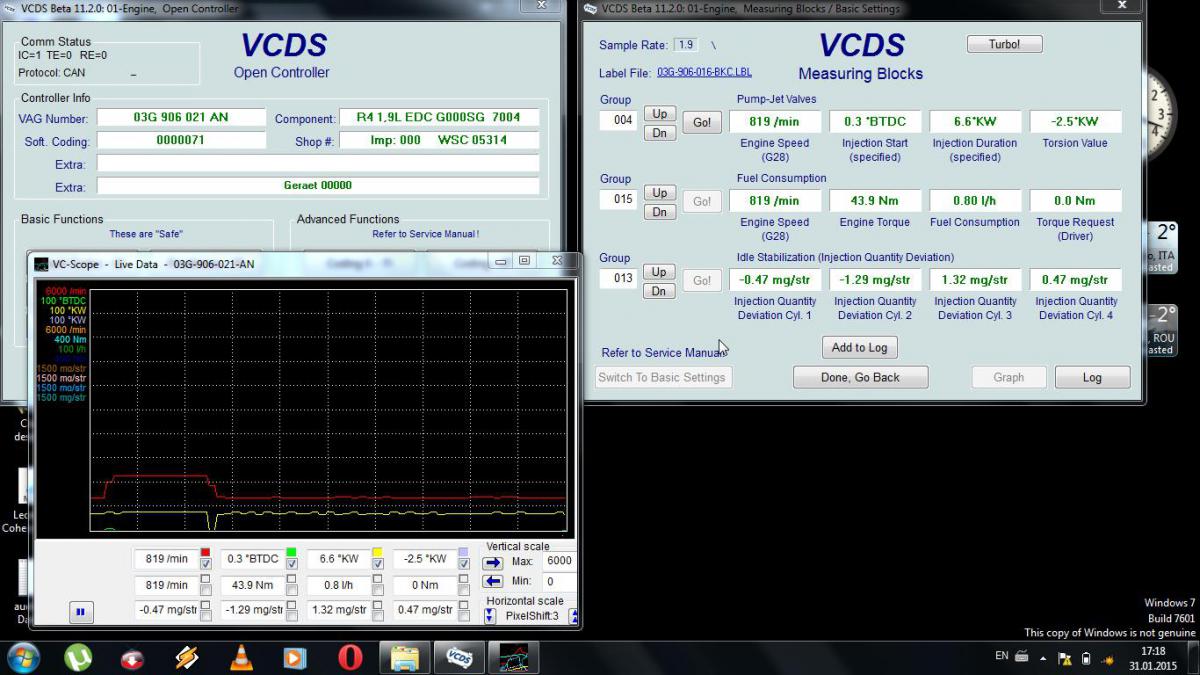The width and height of the screenshot is (1200, 675).
Task: Click the vertical scale Max right-arrow icon
Action: pyautogui.click(x=492, y=562)
